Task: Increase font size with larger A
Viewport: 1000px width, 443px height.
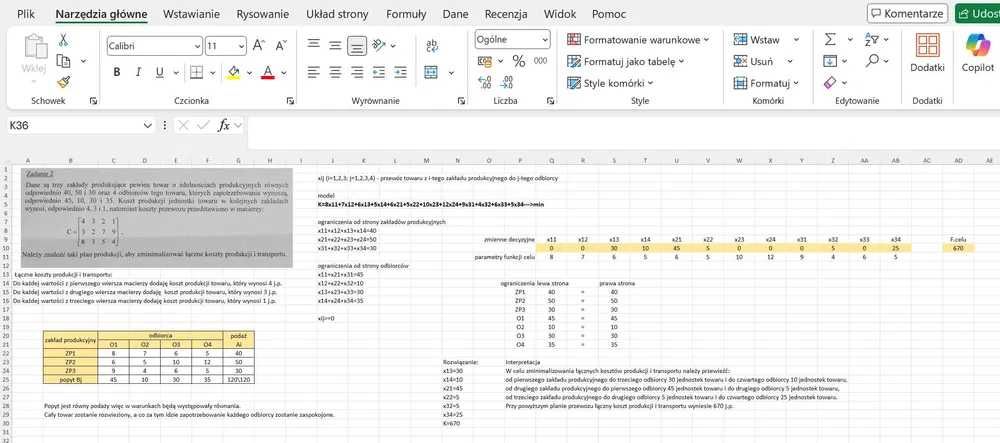Action: coord(258,46)
